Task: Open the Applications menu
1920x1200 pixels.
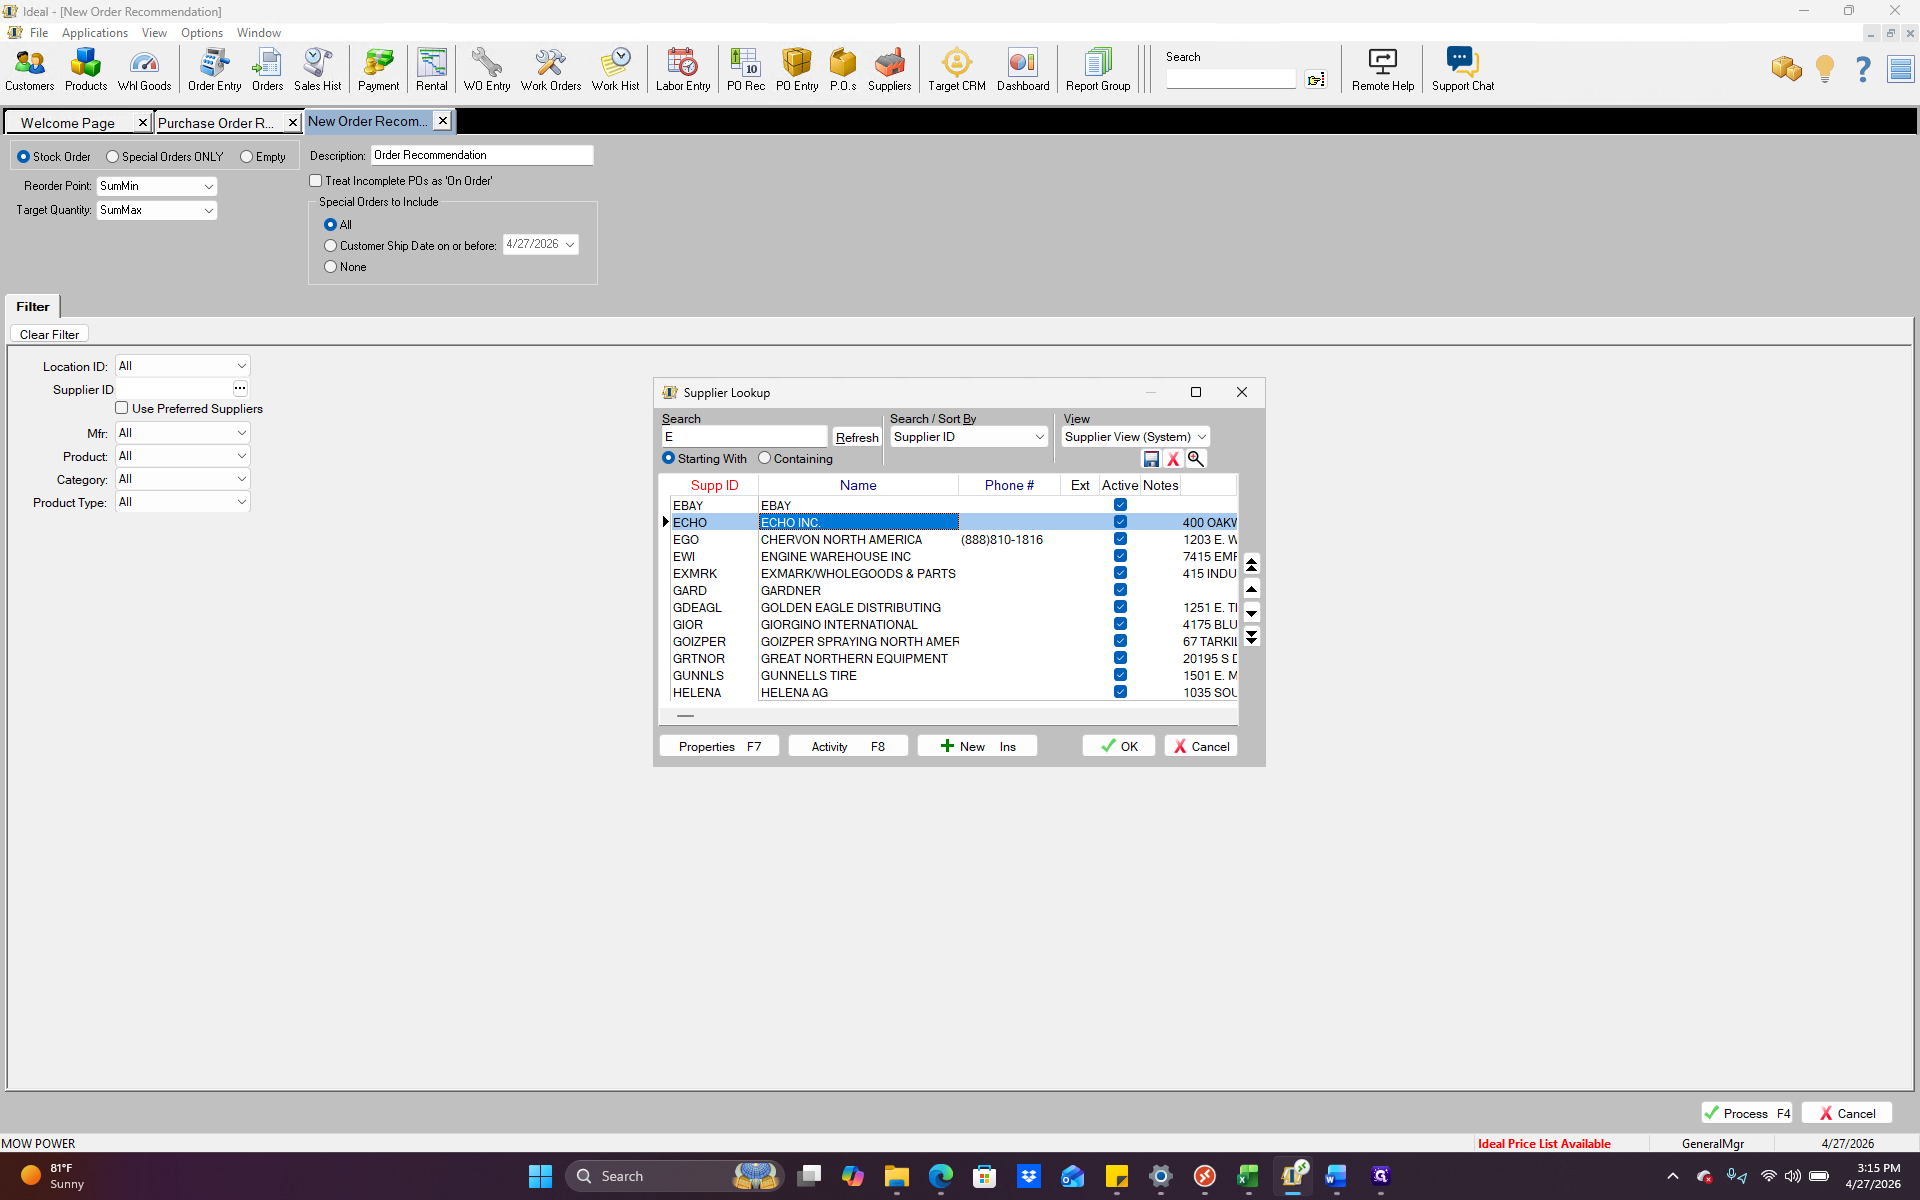Action: (x=95, y=33)
